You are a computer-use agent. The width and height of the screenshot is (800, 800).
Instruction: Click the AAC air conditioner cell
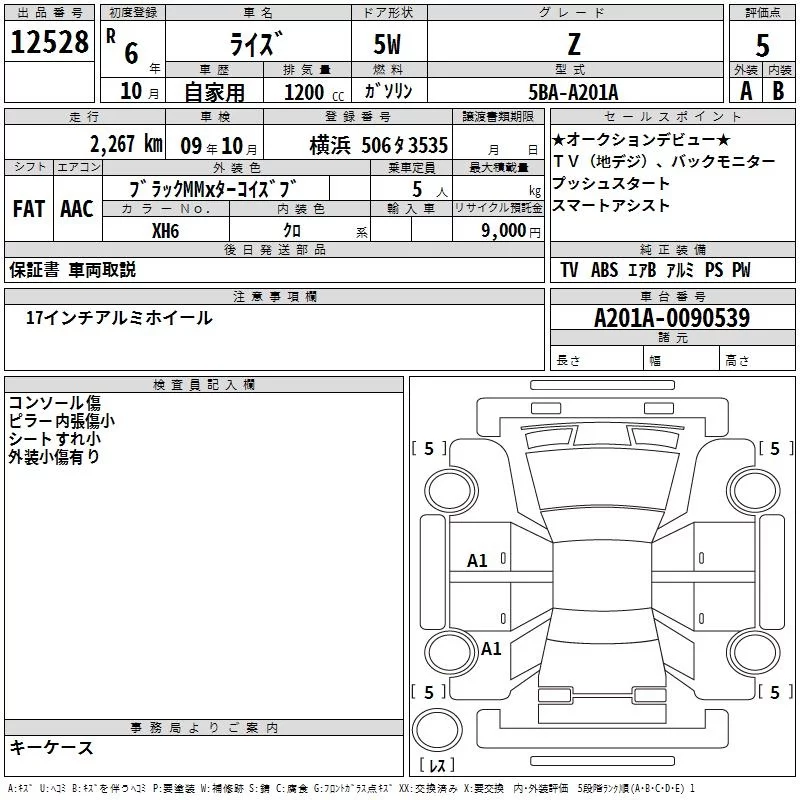(76, 209)
